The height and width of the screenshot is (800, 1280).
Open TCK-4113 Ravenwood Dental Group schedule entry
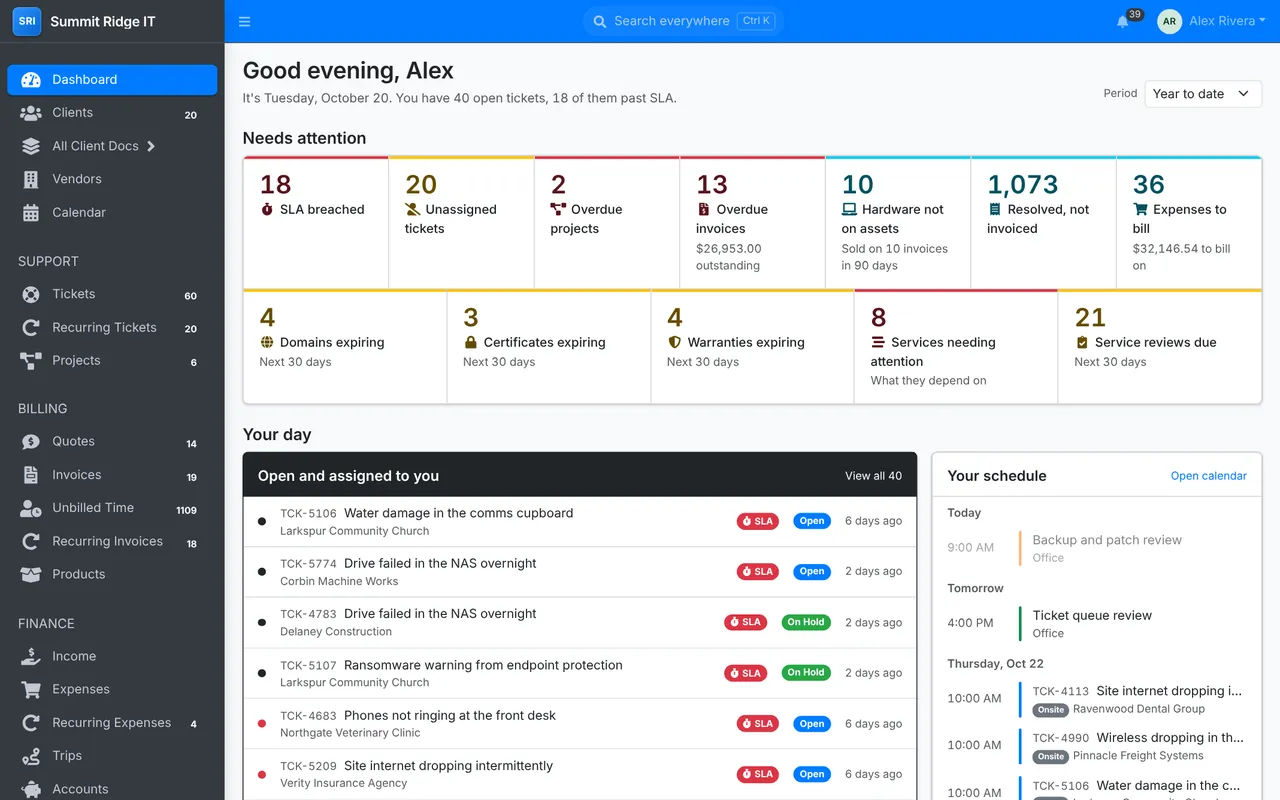[1097, 699]
